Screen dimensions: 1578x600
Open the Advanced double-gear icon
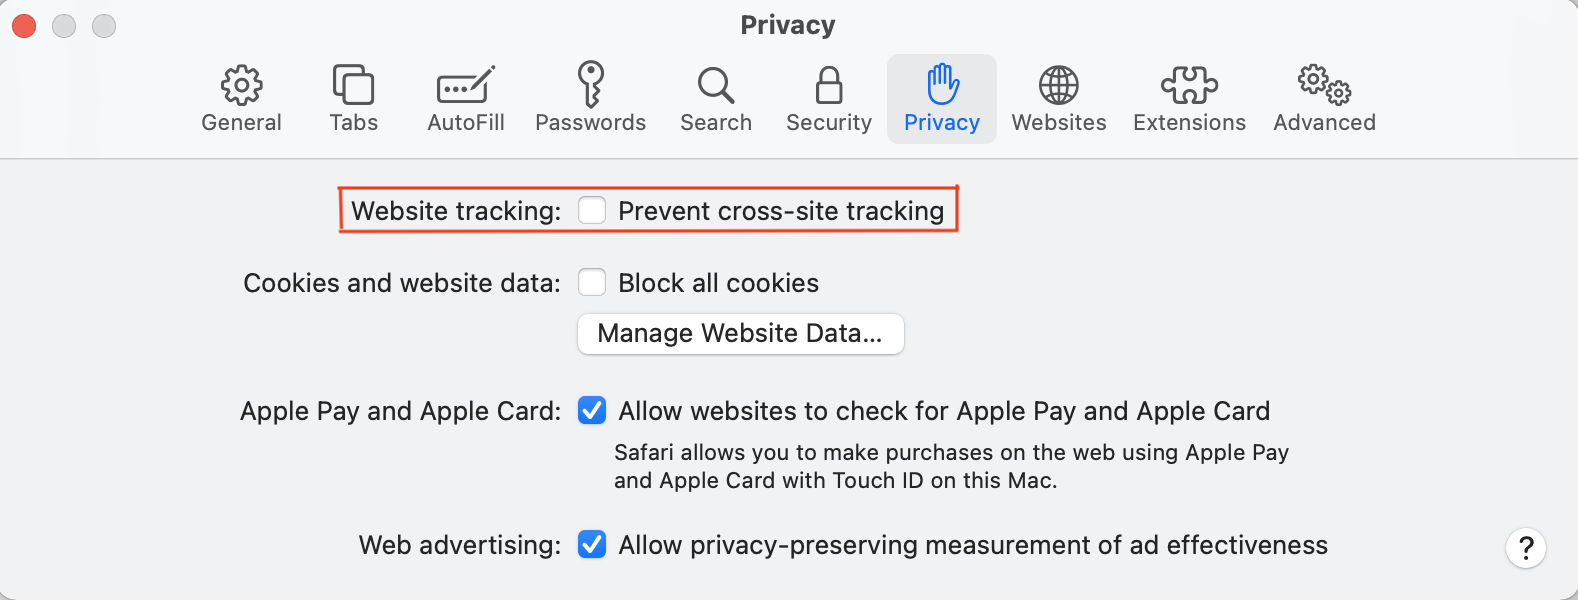(x=1325, y=85)
